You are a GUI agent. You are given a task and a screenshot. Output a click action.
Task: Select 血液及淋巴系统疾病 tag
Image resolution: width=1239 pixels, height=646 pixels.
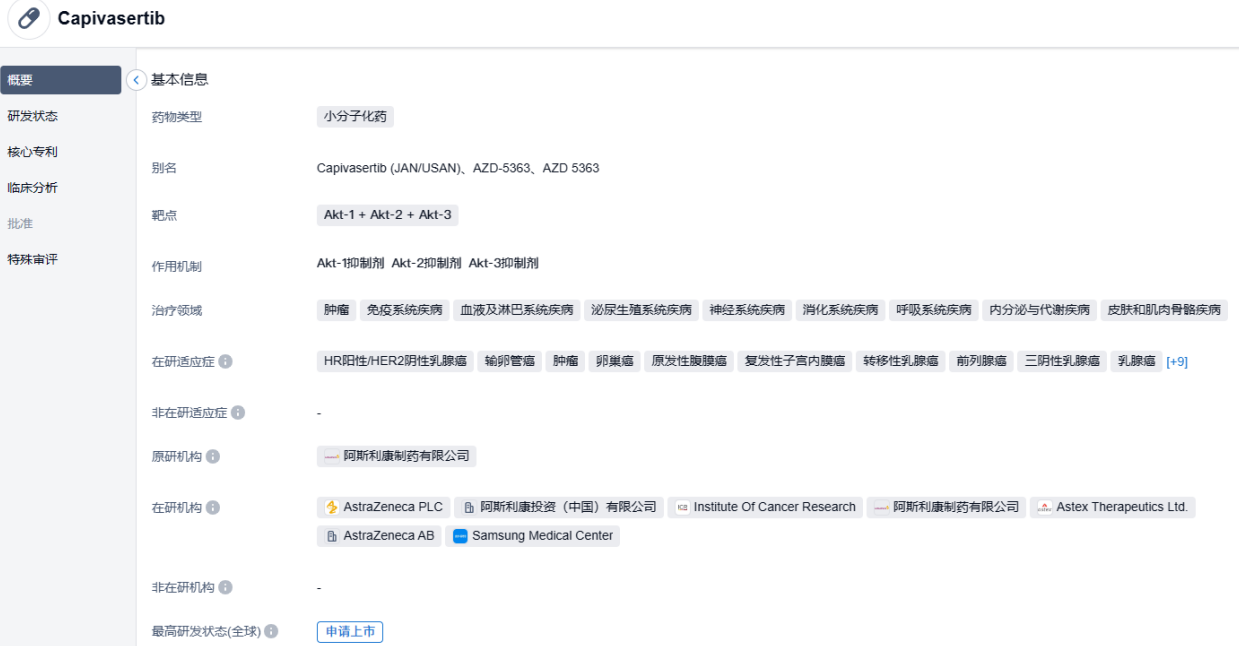[x=517, y=310]
